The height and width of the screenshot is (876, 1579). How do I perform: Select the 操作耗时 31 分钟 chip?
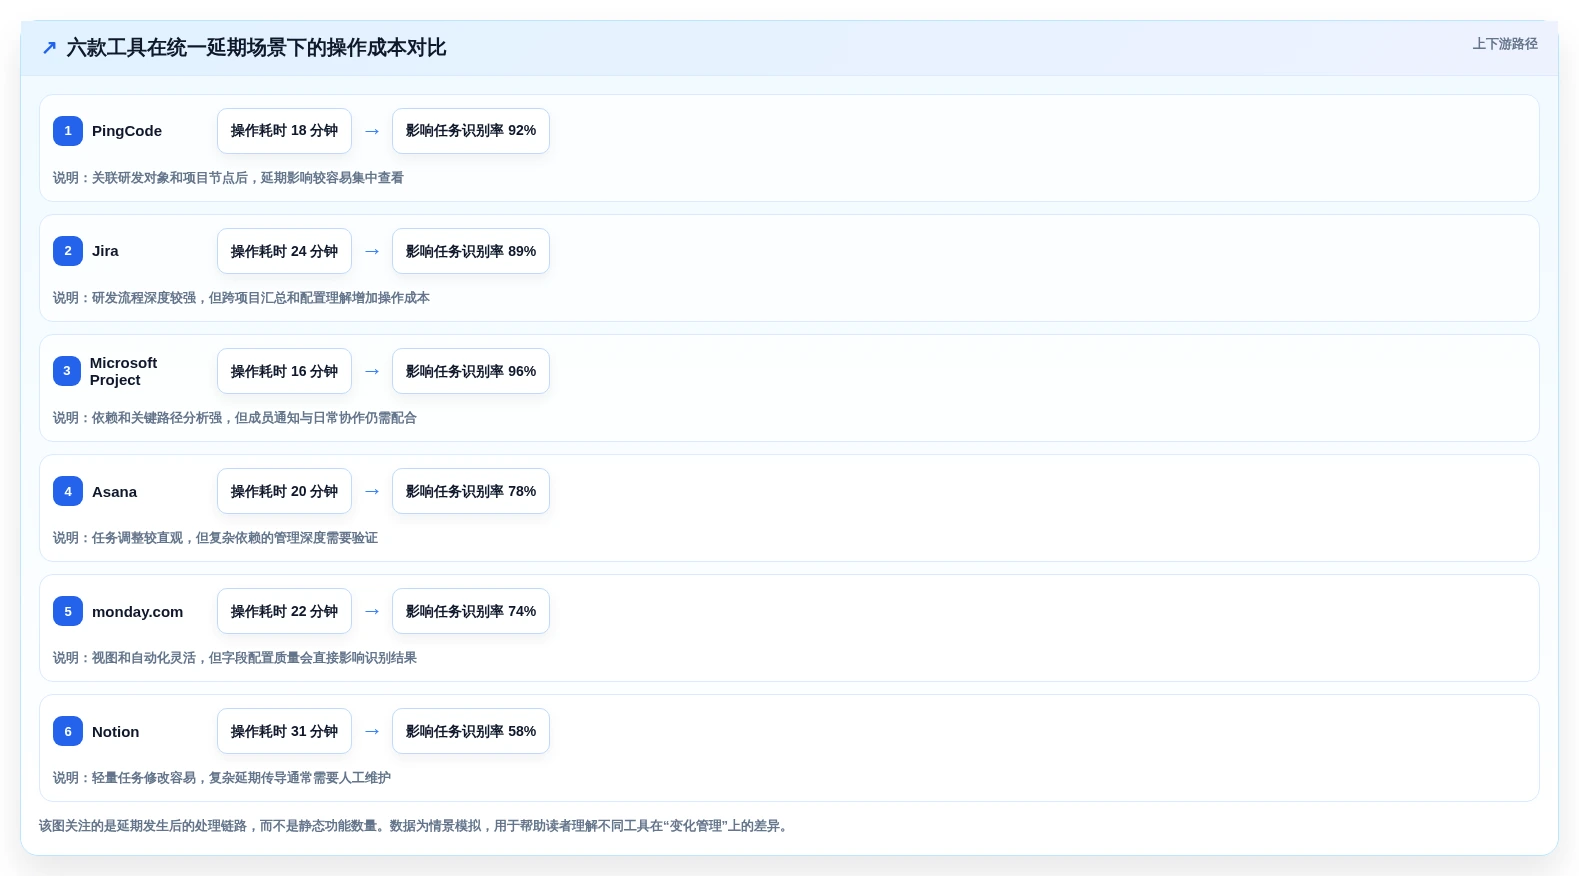click(284, 731)
